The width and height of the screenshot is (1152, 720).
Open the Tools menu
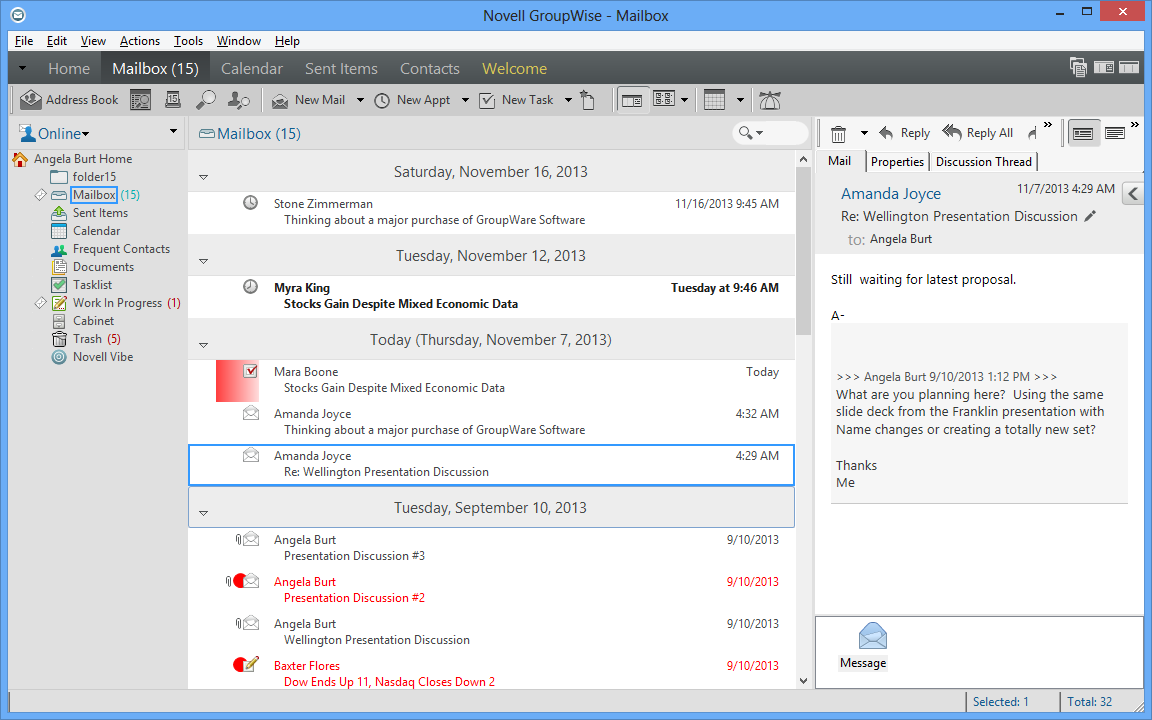[x=188, y=41]
